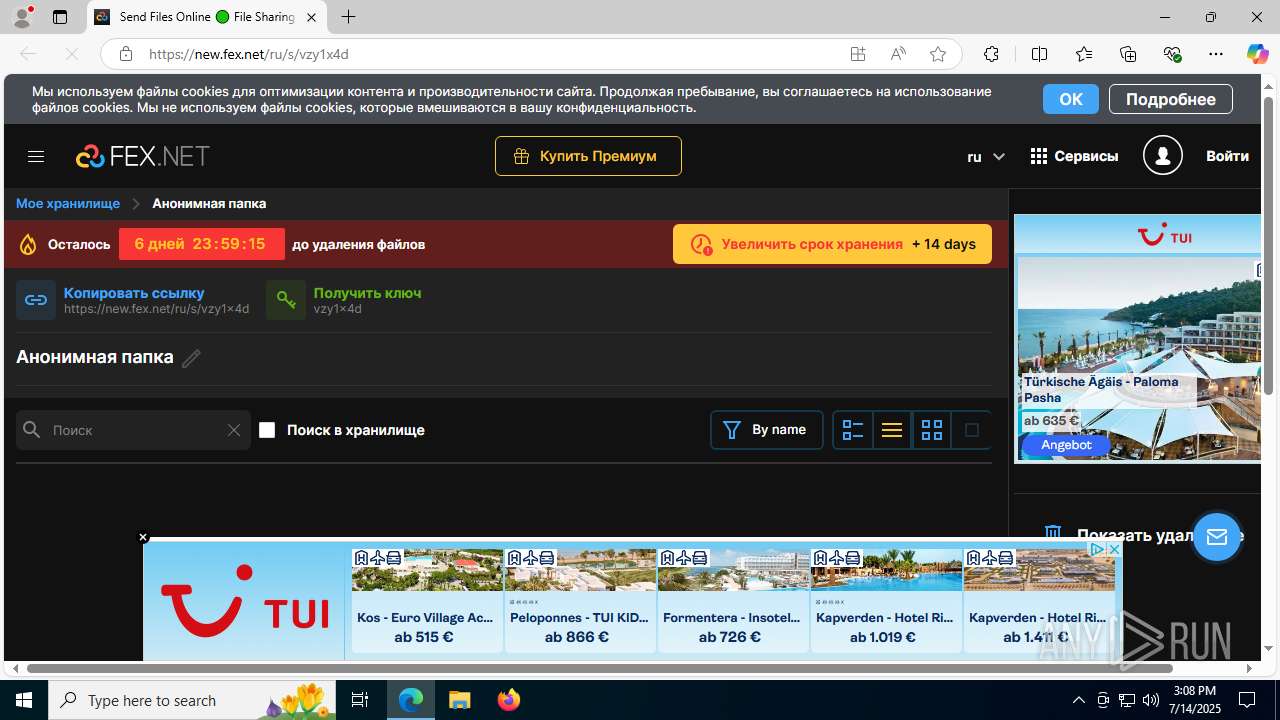Open Task View on taskbar
The width and height of the screenshot is (1280, 720).
click(360, 700)
